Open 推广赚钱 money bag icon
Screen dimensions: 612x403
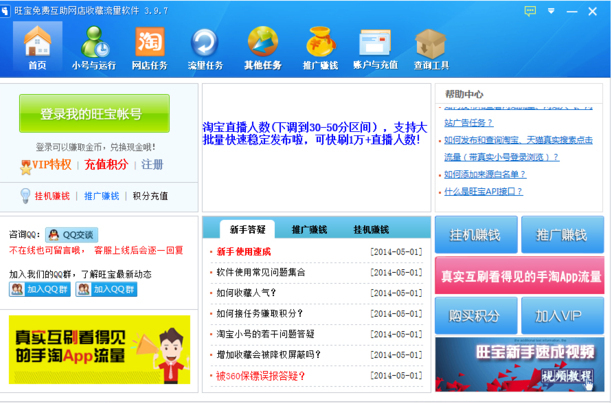click(320, 42)
